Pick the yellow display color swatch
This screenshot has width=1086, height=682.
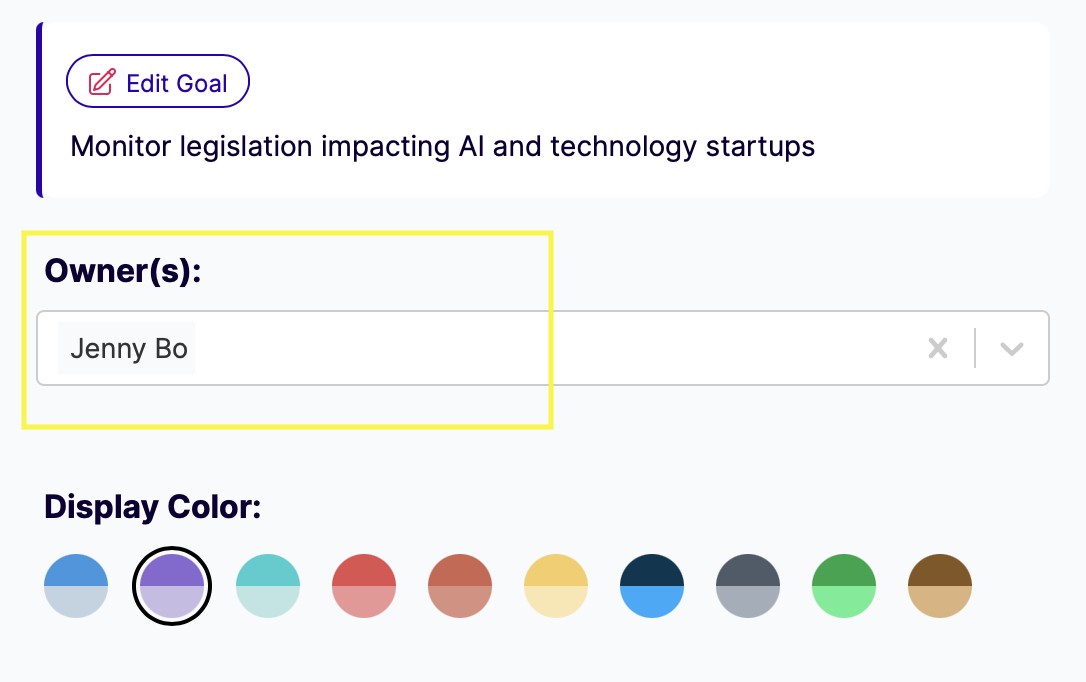click(x=556, y=586)
